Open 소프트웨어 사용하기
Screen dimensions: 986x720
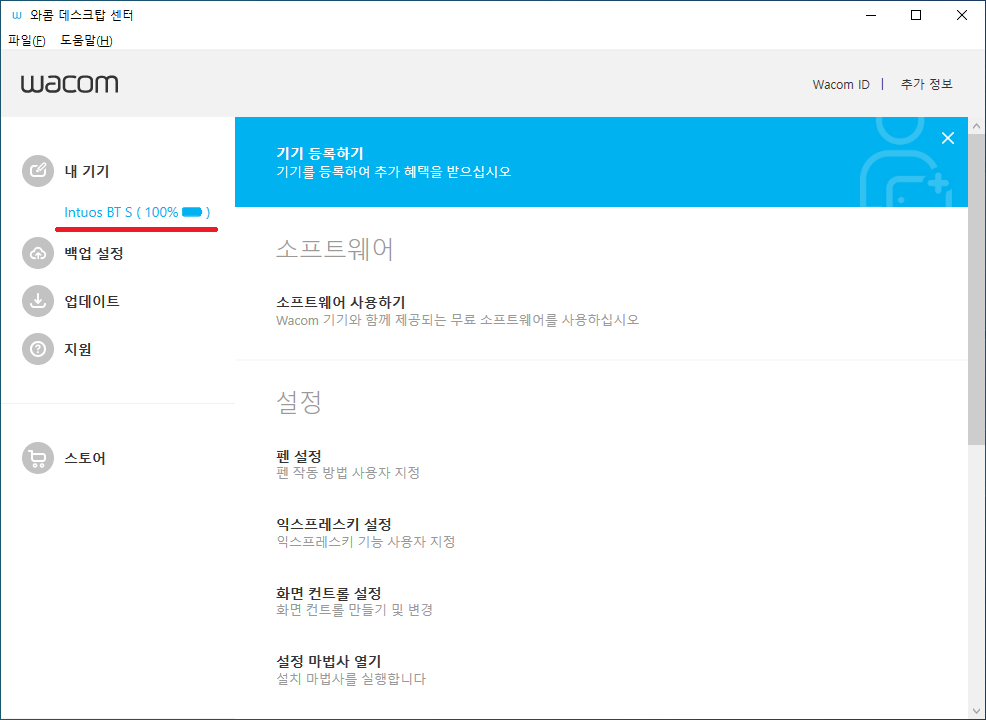341,302
